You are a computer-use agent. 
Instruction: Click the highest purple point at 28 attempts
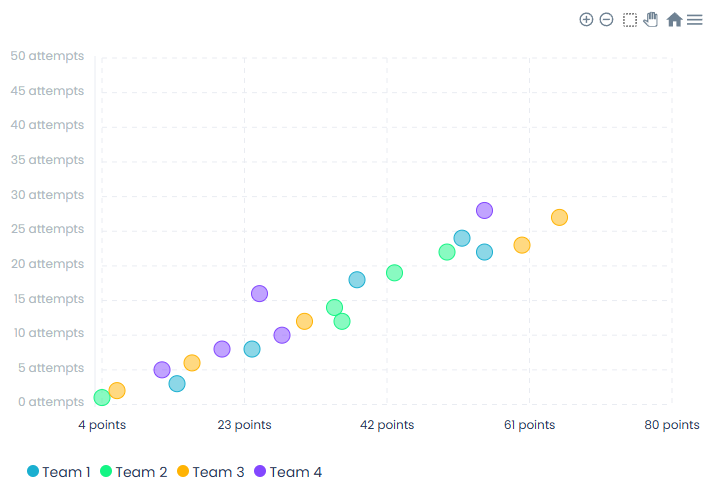[484, 211]
